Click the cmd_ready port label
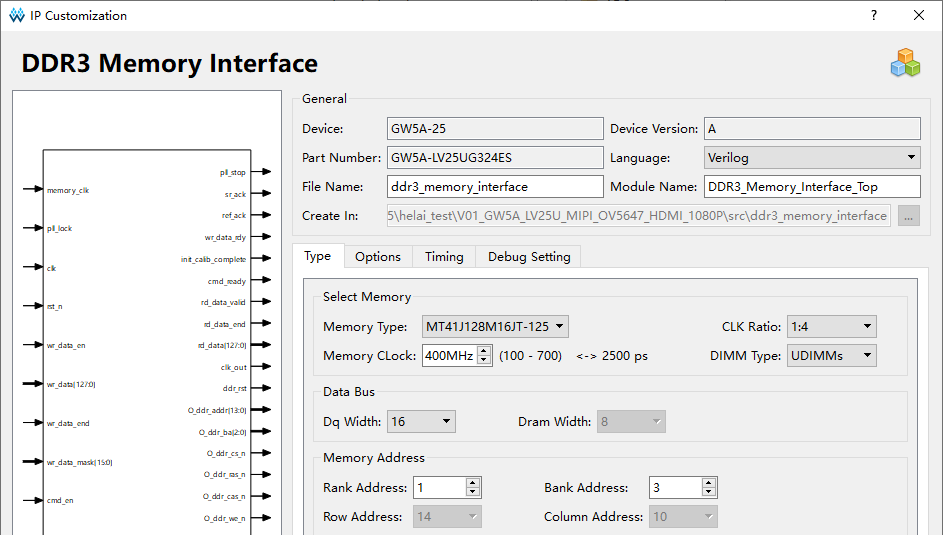This screenshot has width=943, height=535. pyautogui.click(x=227, y=281)
